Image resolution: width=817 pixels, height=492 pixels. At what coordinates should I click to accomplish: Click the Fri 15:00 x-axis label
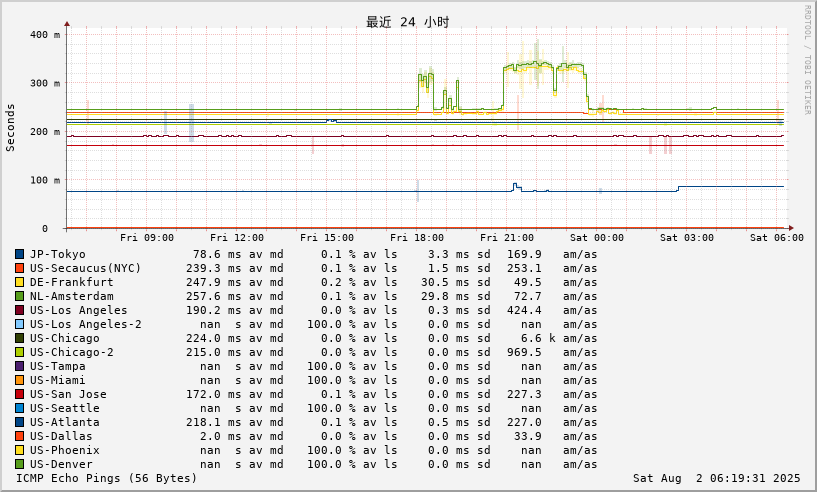click(x=327, y=238)
